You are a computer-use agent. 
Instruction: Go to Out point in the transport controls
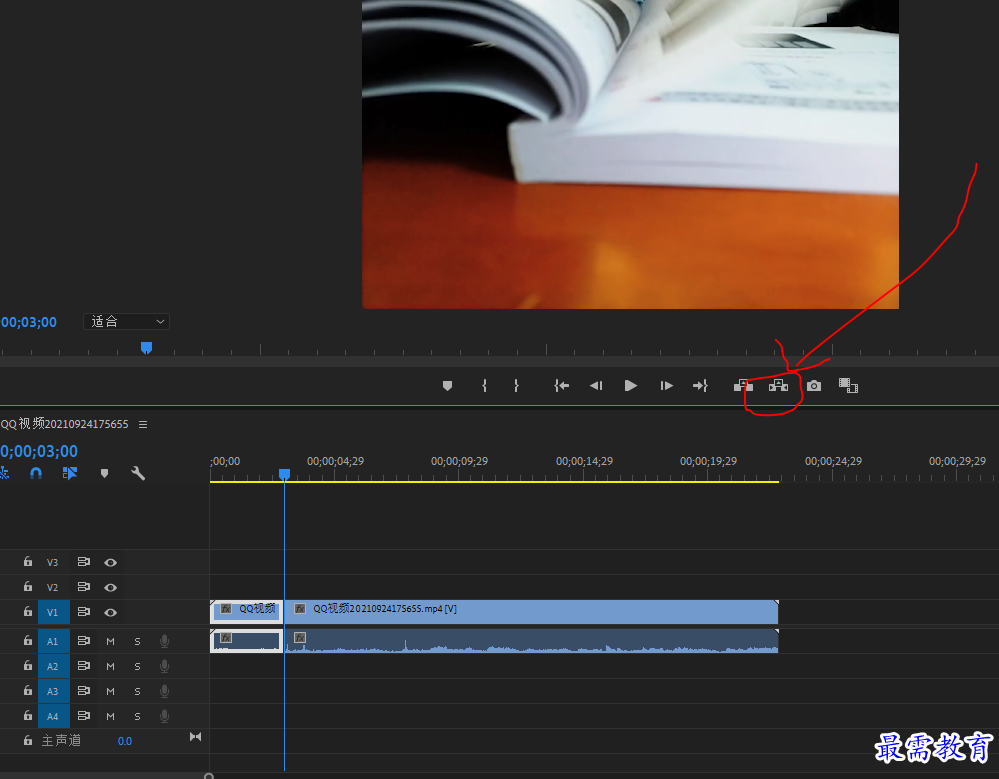[700, 385]
